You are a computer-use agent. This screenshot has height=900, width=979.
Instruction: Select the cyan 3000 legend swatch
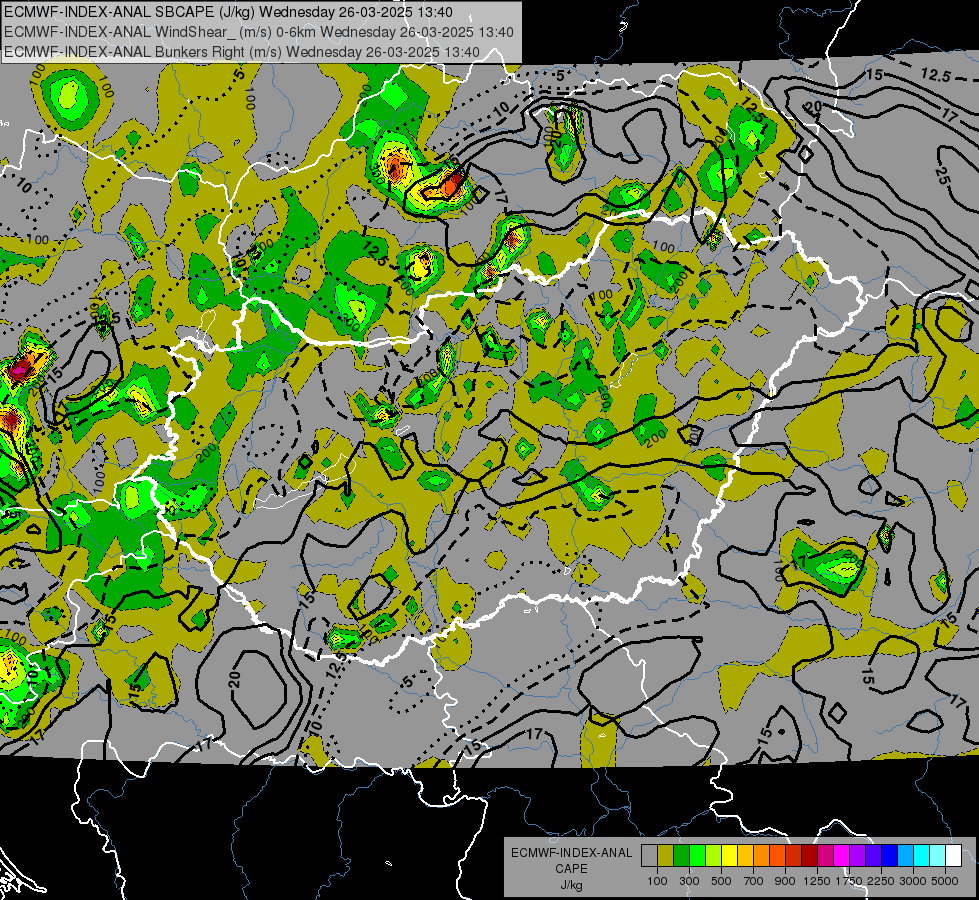point(922,856)
